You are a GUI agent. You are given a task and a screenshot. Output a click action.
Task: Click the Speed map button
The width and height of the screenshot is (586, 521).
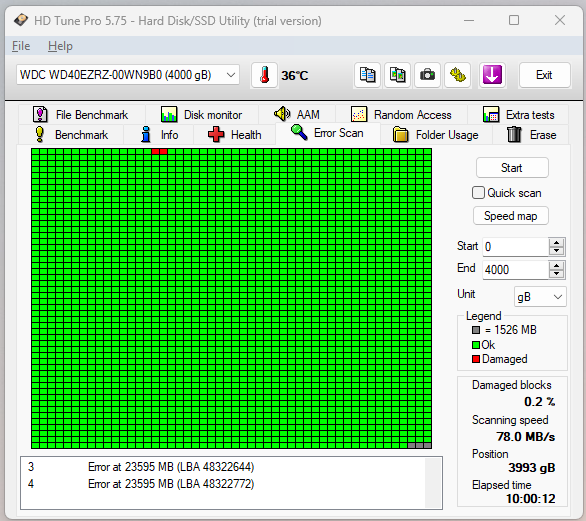[x=511, y=216]
